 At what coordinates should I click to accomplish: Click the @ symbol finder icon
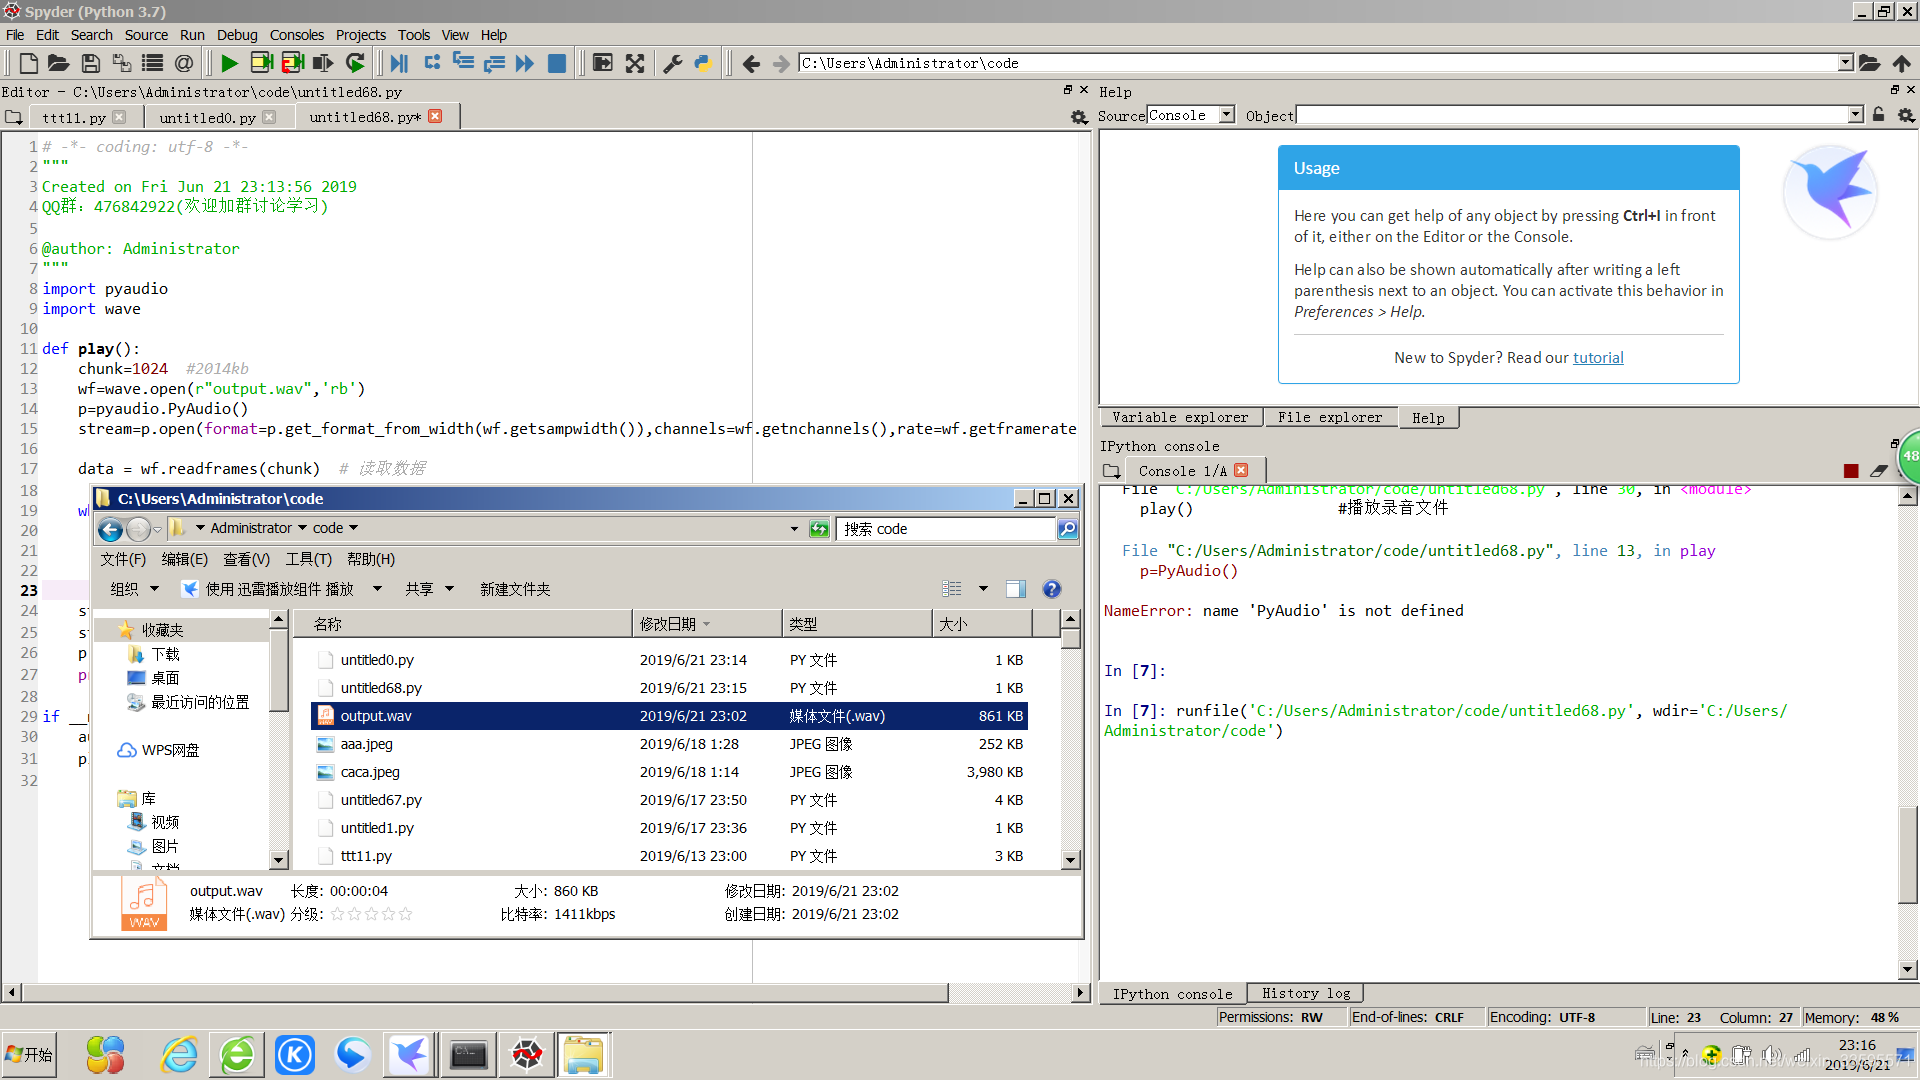pyautogui.click(x=184, y=63)
